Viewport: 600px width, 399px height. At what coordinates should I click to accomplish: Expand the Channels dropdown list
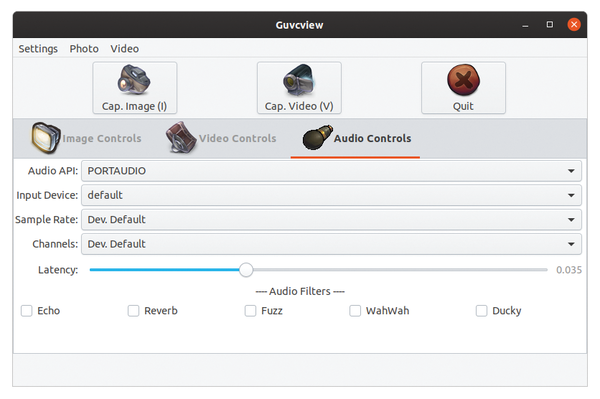(331, 244)
